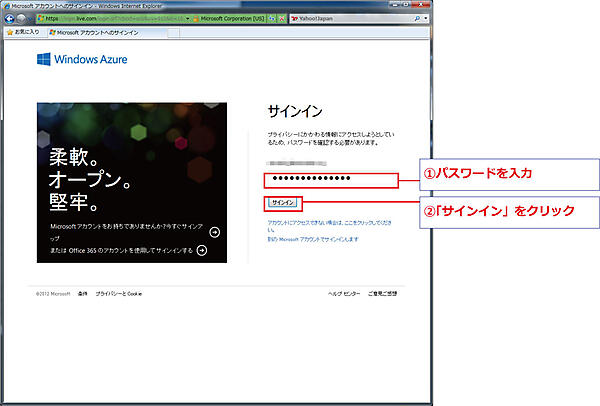600x406 pixels.
Task: Open a new blank tab
Action: (x=174, y=33)
